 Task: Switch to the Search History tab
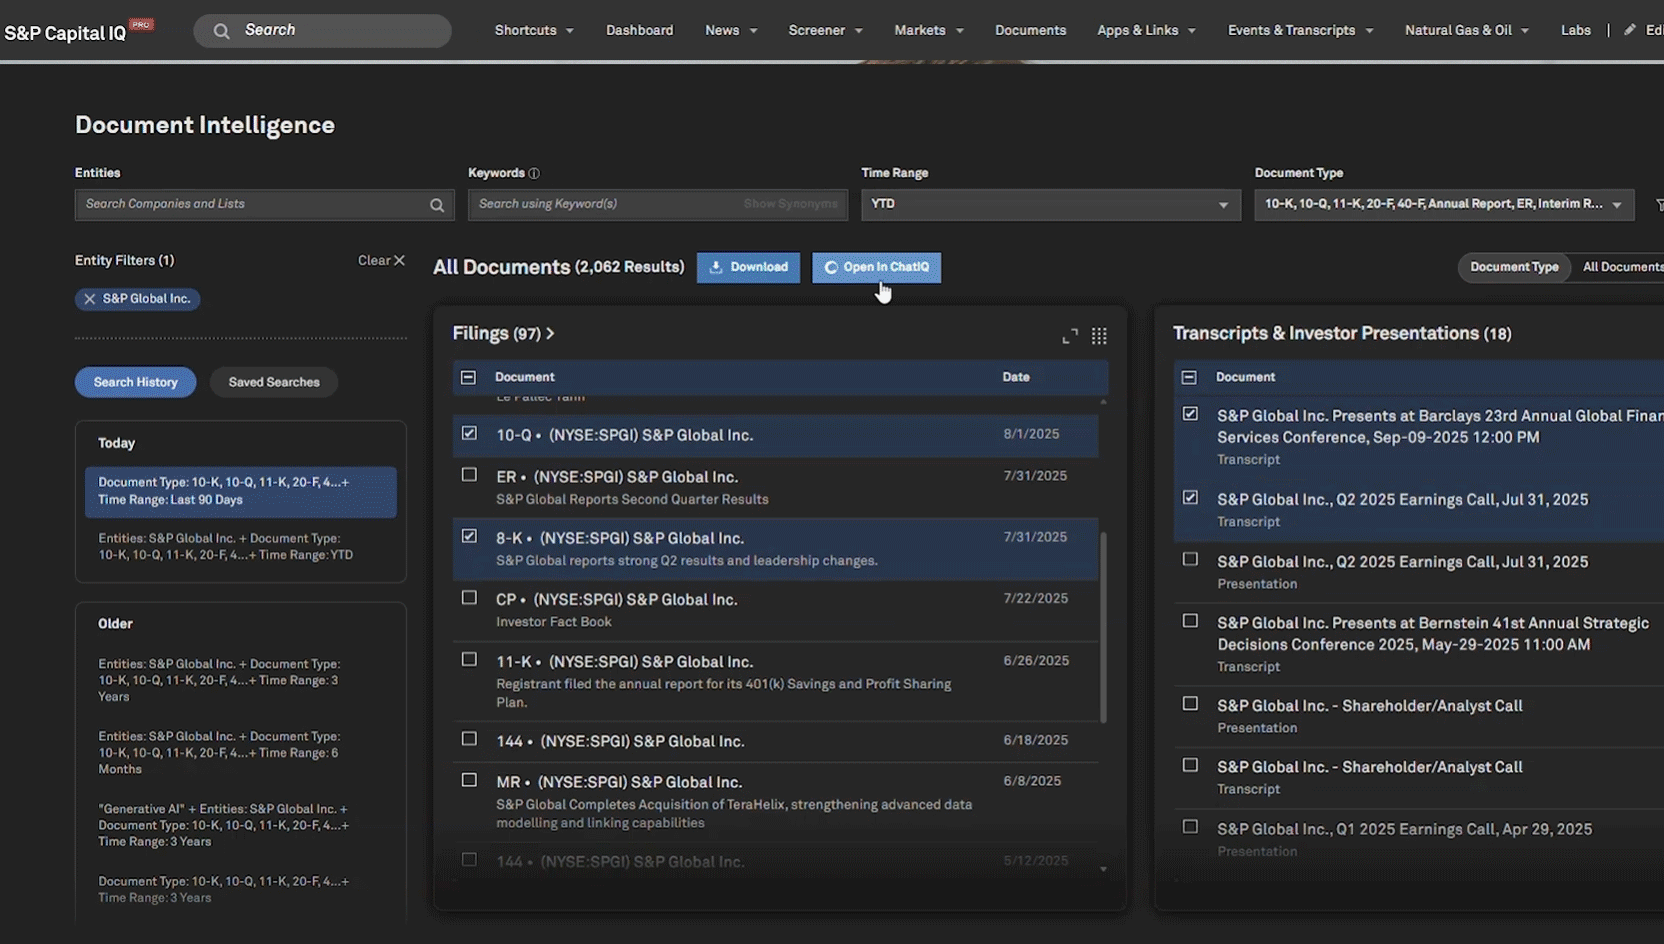pos(136,382)
